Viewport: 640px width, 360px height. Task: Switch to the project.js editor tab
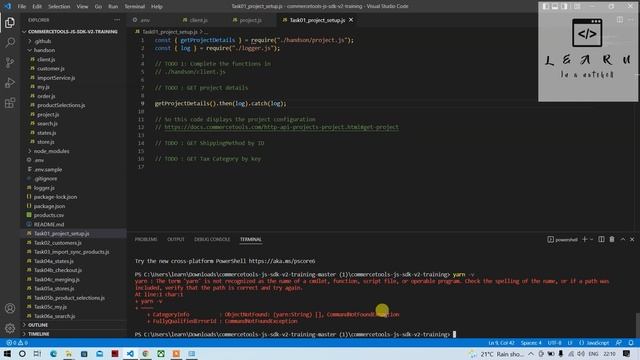(250, 20)
